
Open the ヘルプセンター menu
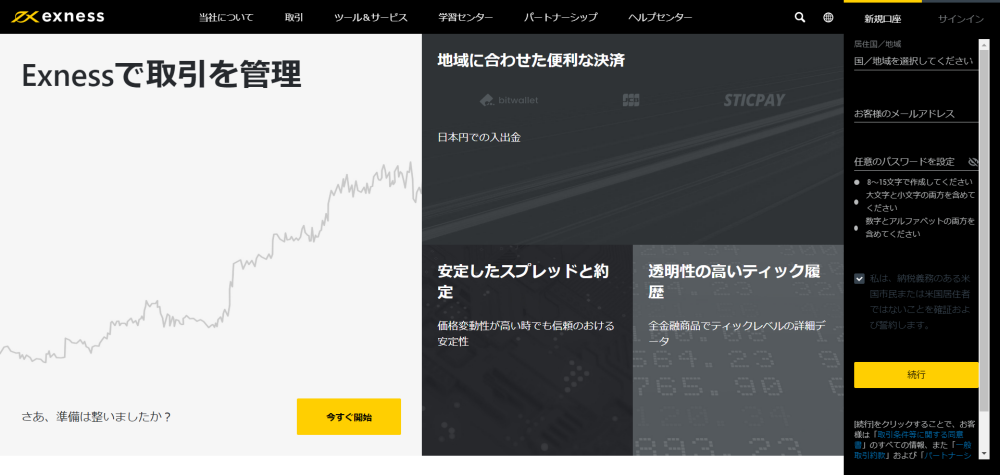tap(660, 18)
